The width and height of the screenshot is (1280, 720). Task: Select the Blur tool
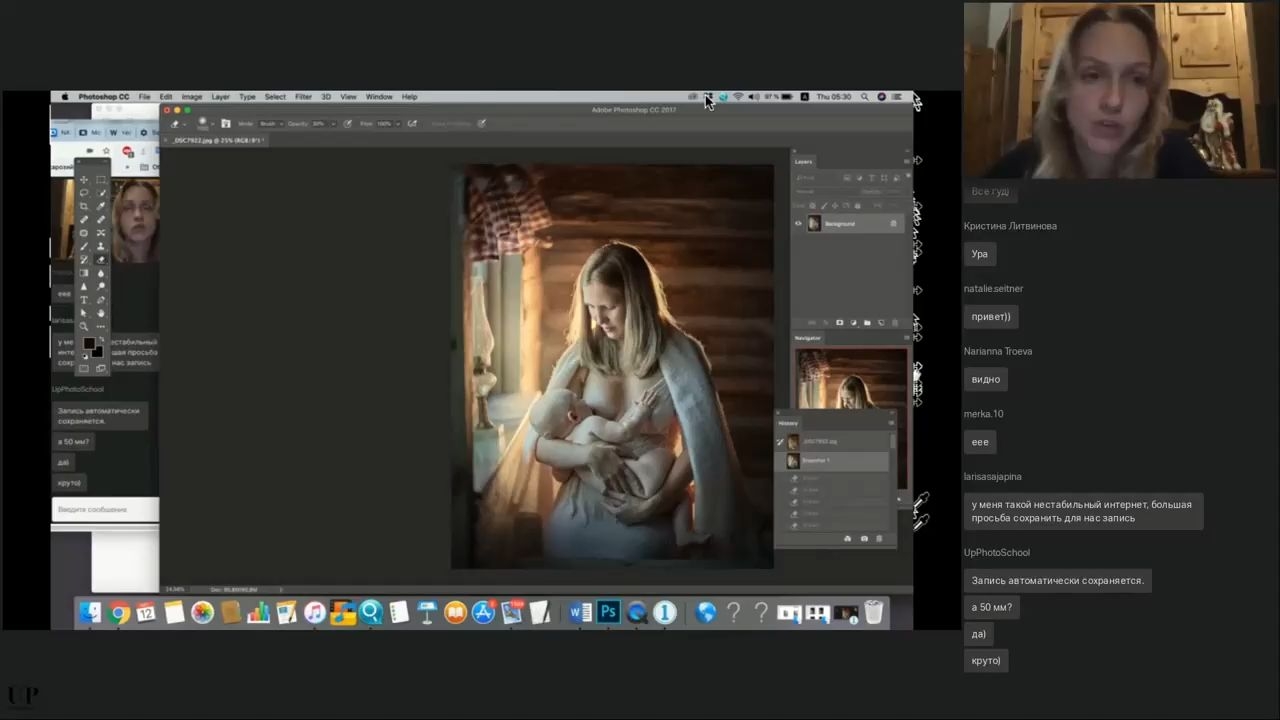point(101,273)
